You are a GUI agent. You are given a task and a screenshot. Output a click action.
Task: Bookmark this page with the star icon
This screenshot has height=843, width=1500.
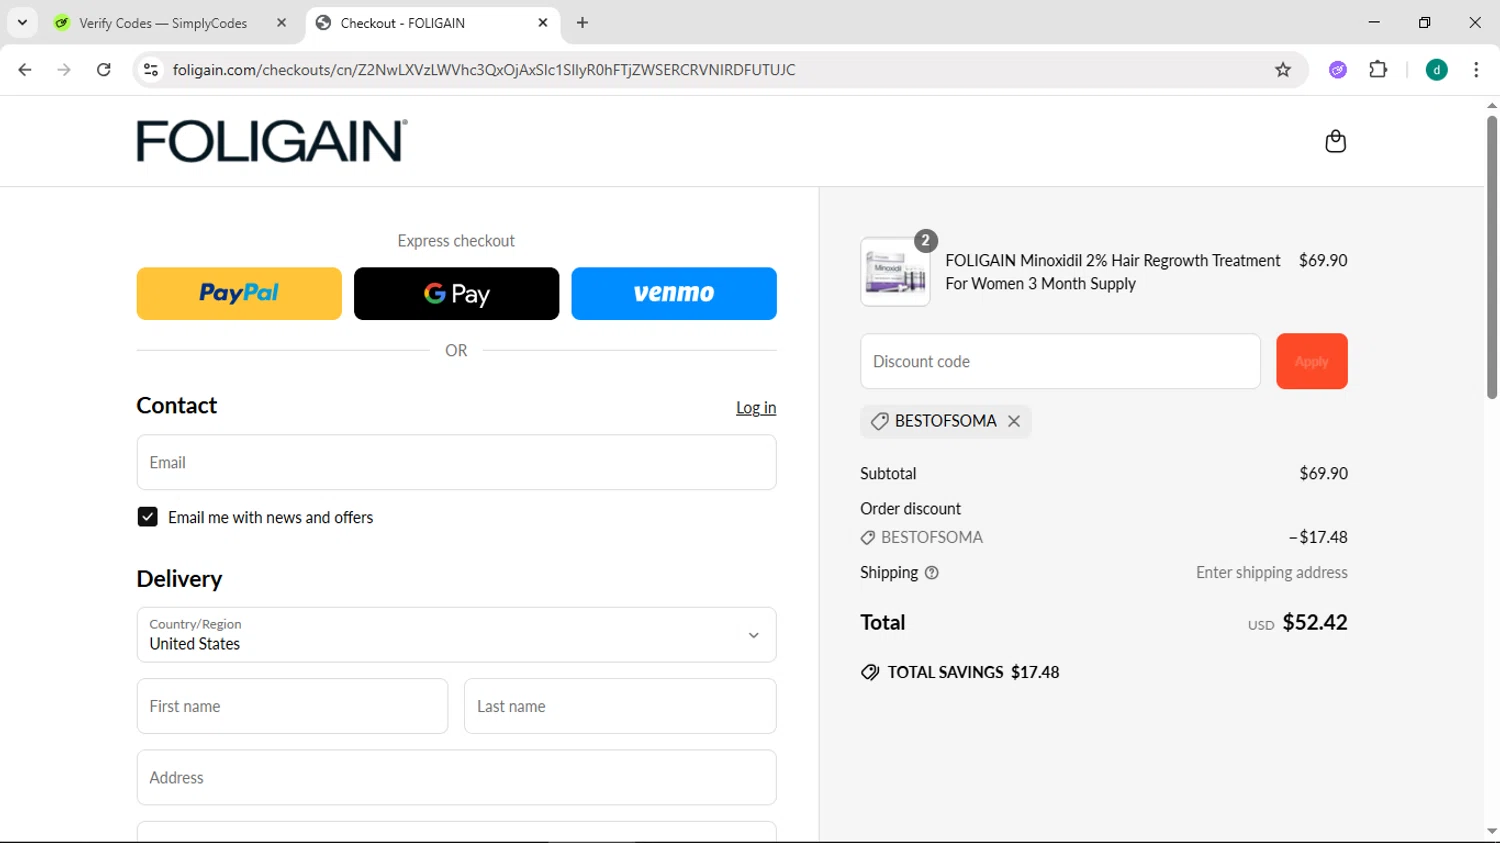pyautogui.click(x=1283, y=70)
